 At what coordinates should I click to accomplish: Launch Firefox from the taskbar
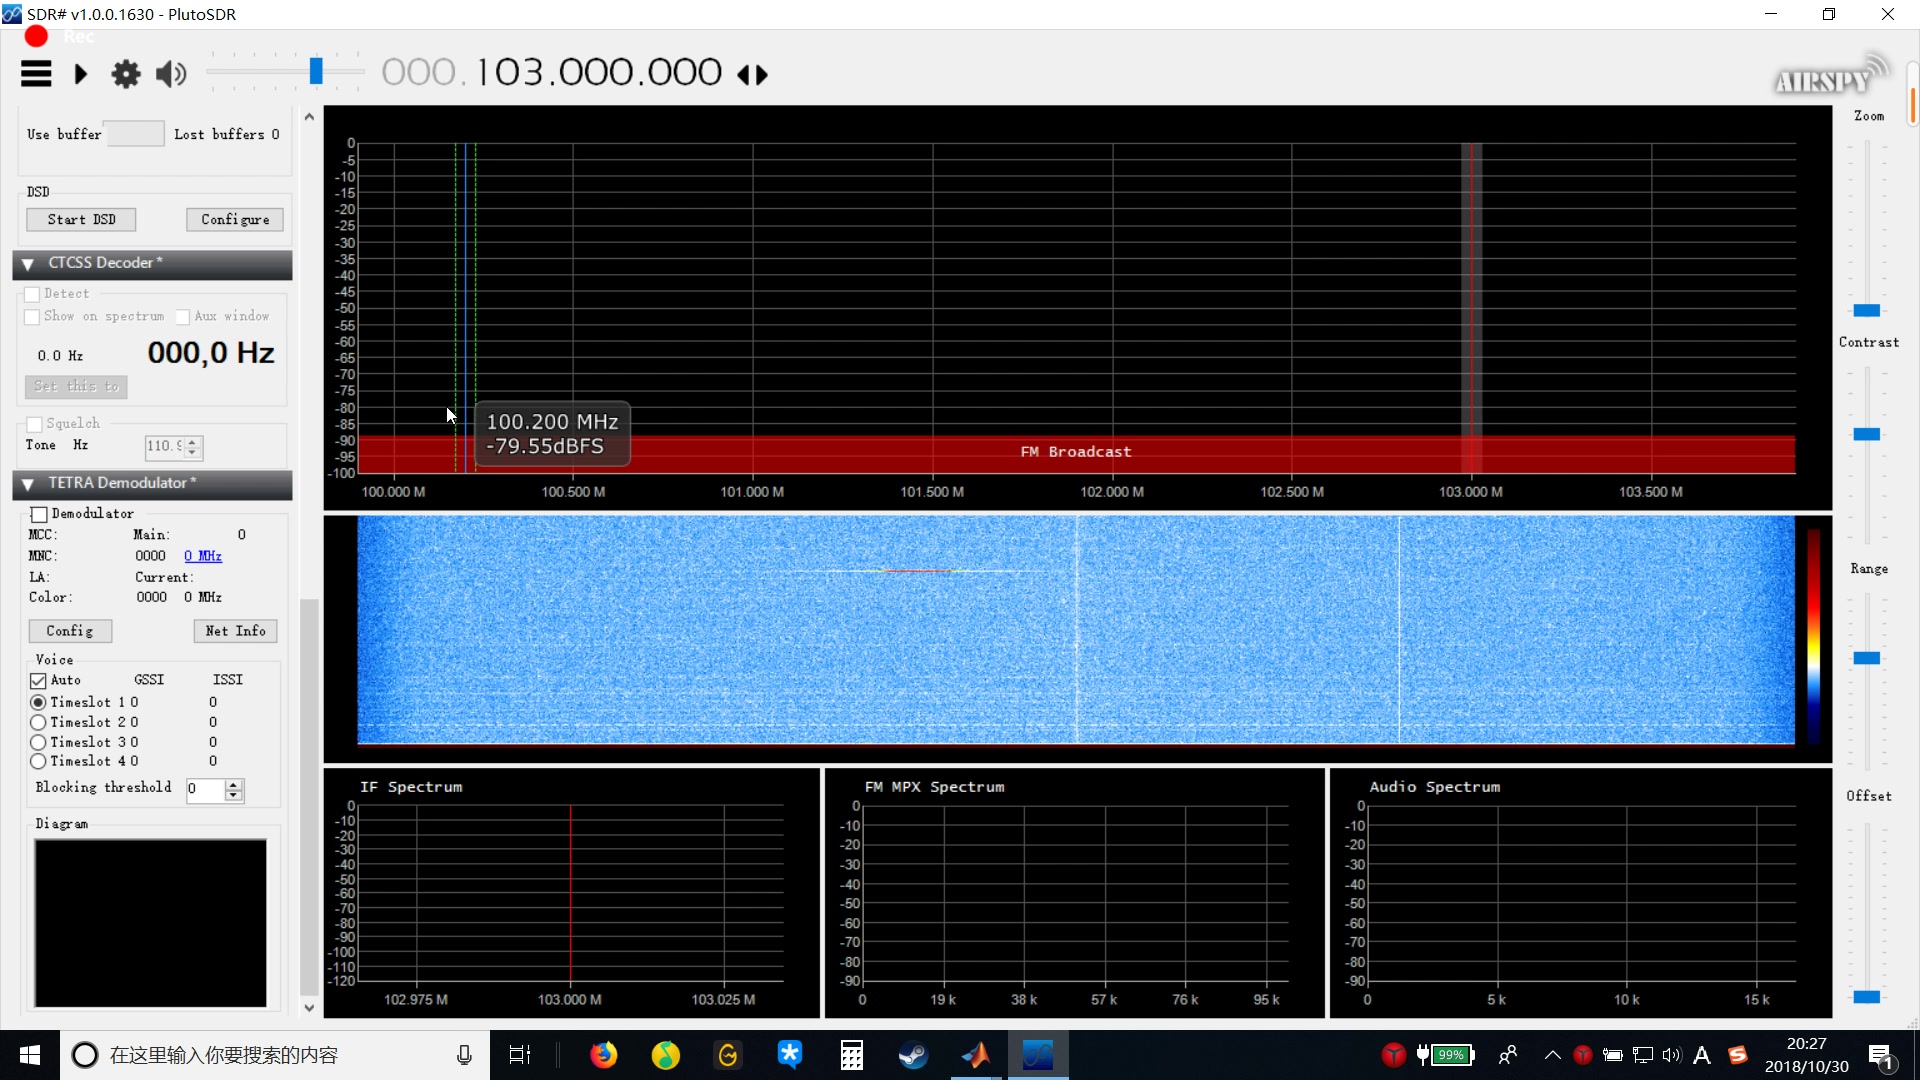pos(604,1055)
